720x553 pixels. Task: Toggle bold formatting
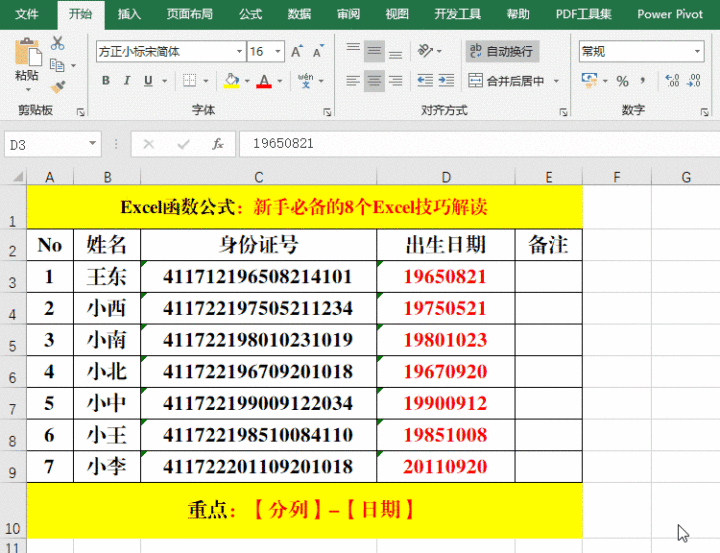106,81
